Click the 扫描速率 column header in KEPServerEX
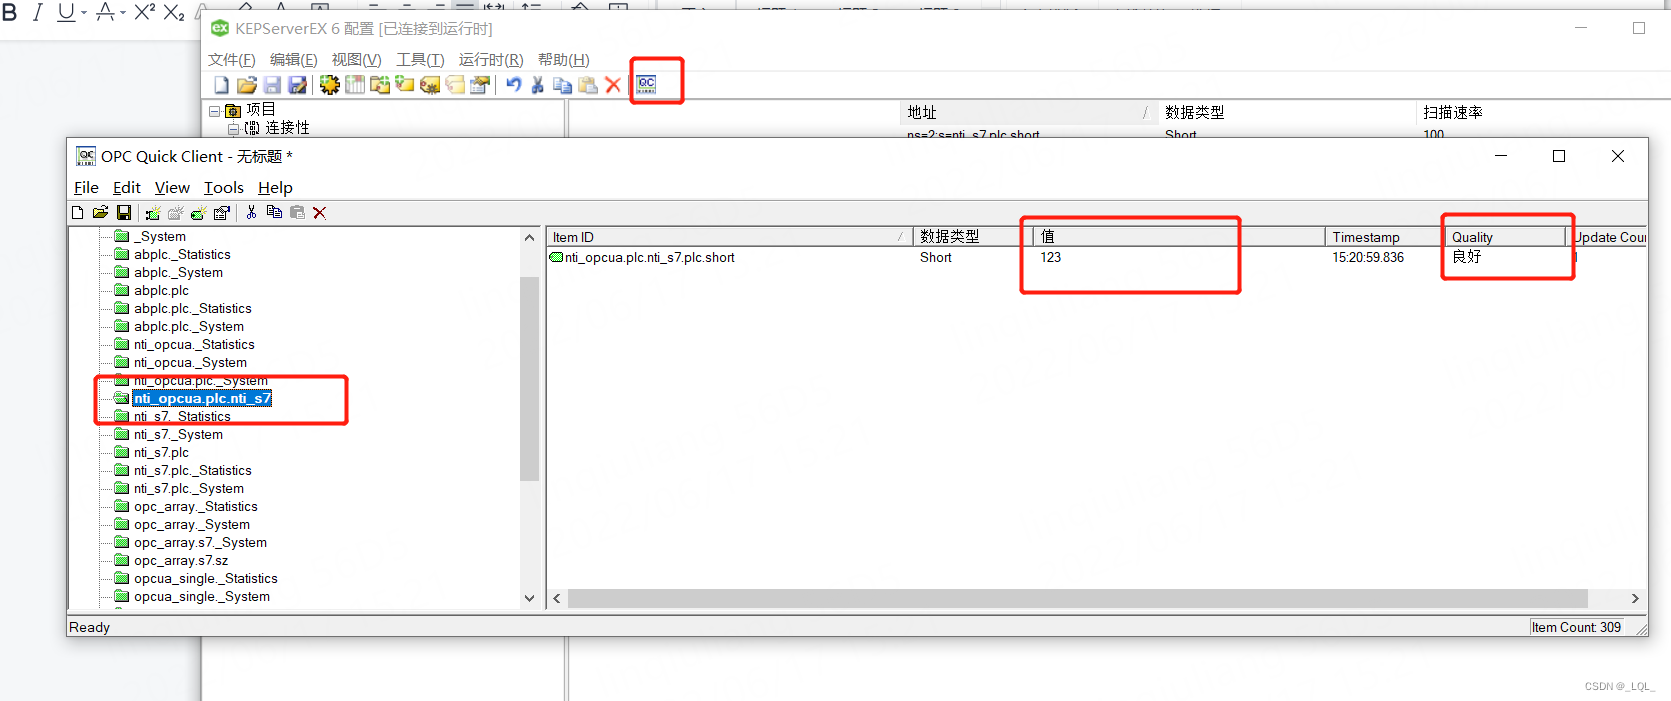Screen dimensions: 1671x701 click(x=1543, y=112)
